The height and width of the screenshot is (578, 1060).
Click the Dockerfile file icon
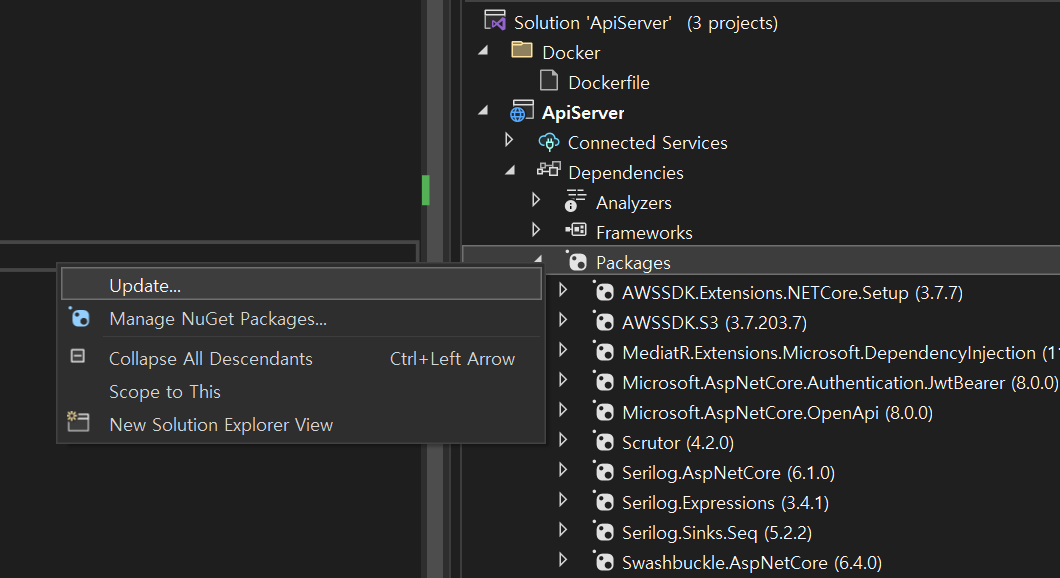pos(549,80)
